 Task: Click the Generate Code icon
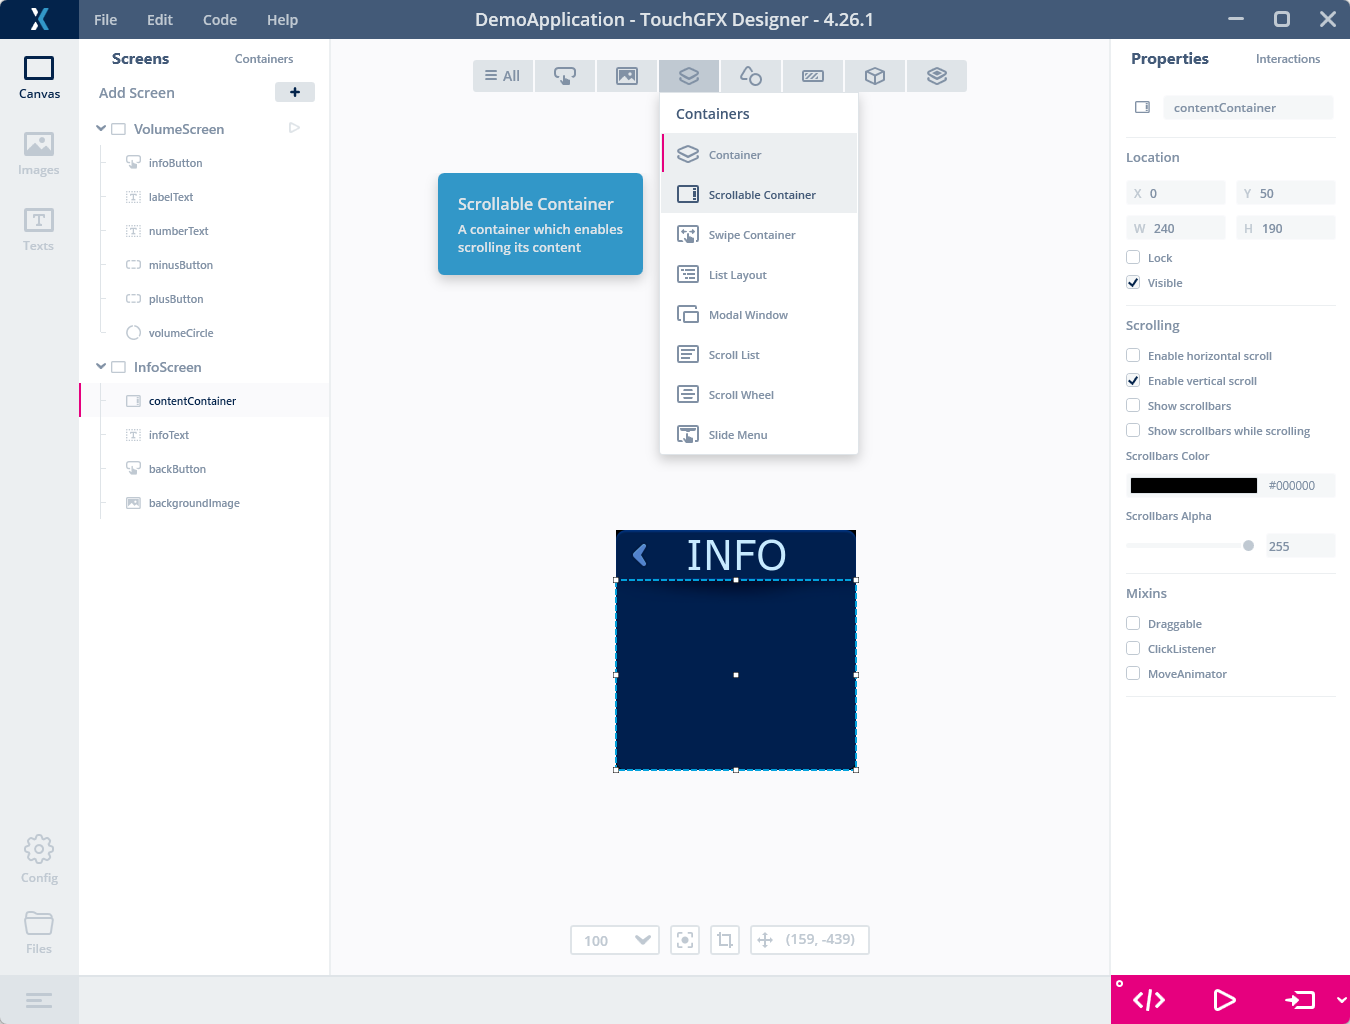coord(1149,1000)
